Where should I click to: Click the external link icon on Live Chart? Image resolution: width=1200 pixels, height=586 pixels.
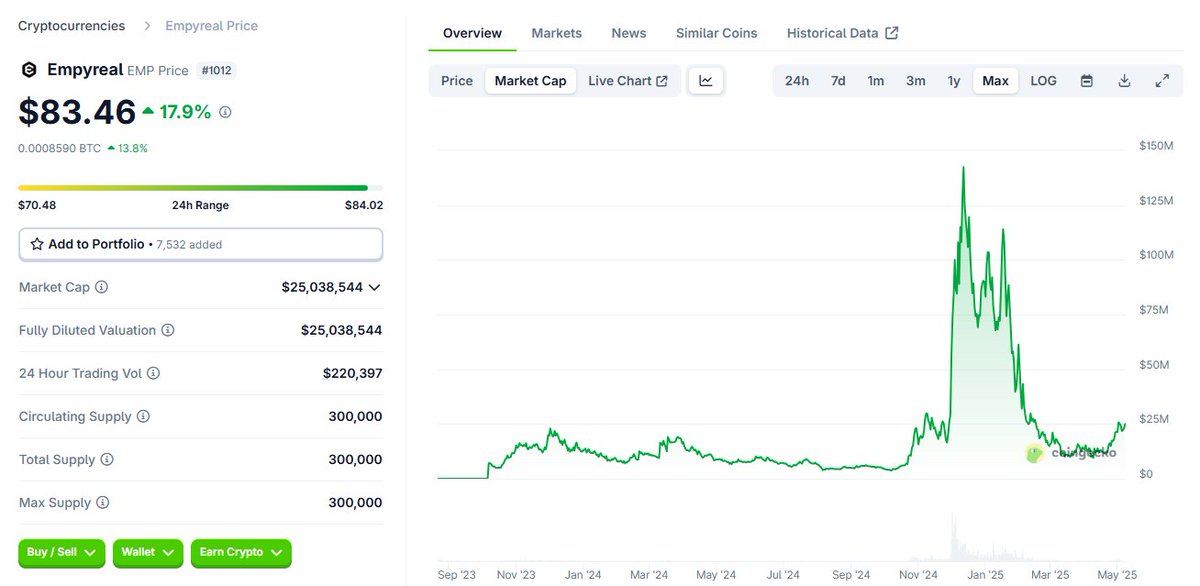tap(662, 81)
